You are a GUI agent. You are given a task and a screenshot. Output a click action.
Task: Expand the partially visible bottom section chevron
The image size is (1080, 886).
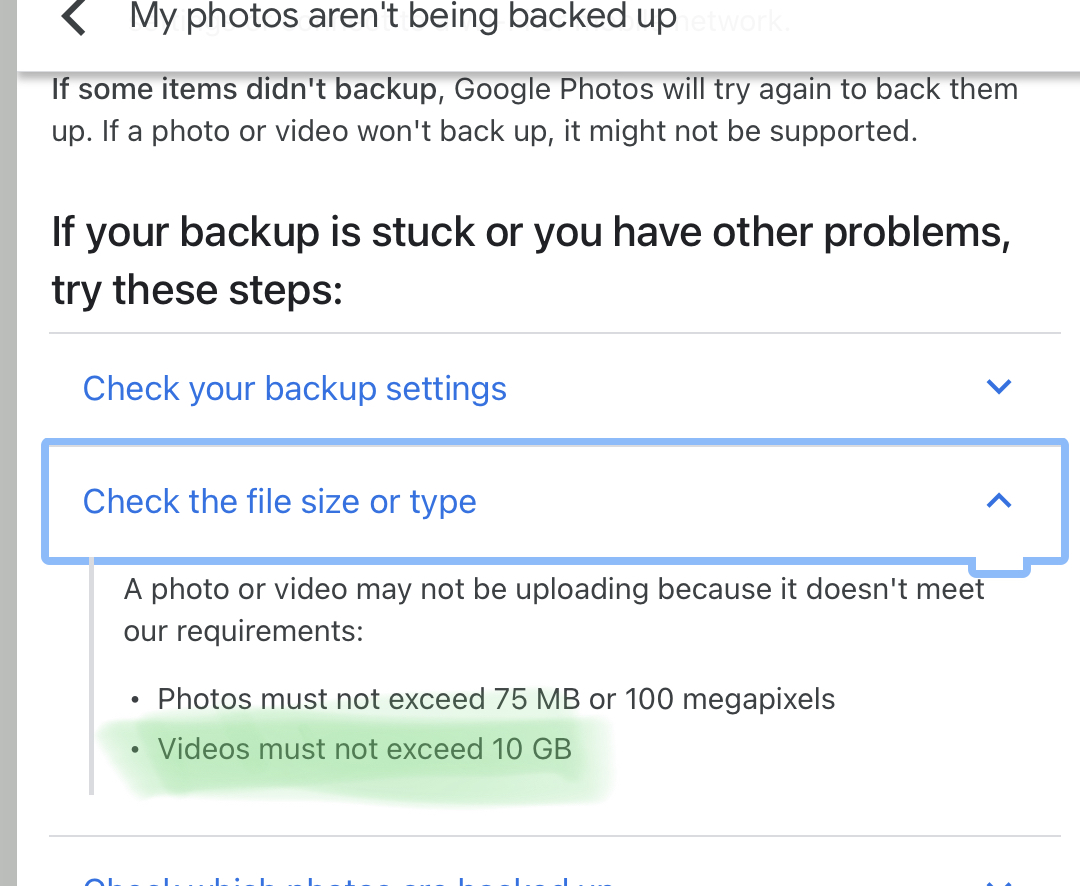coord(998,878)
